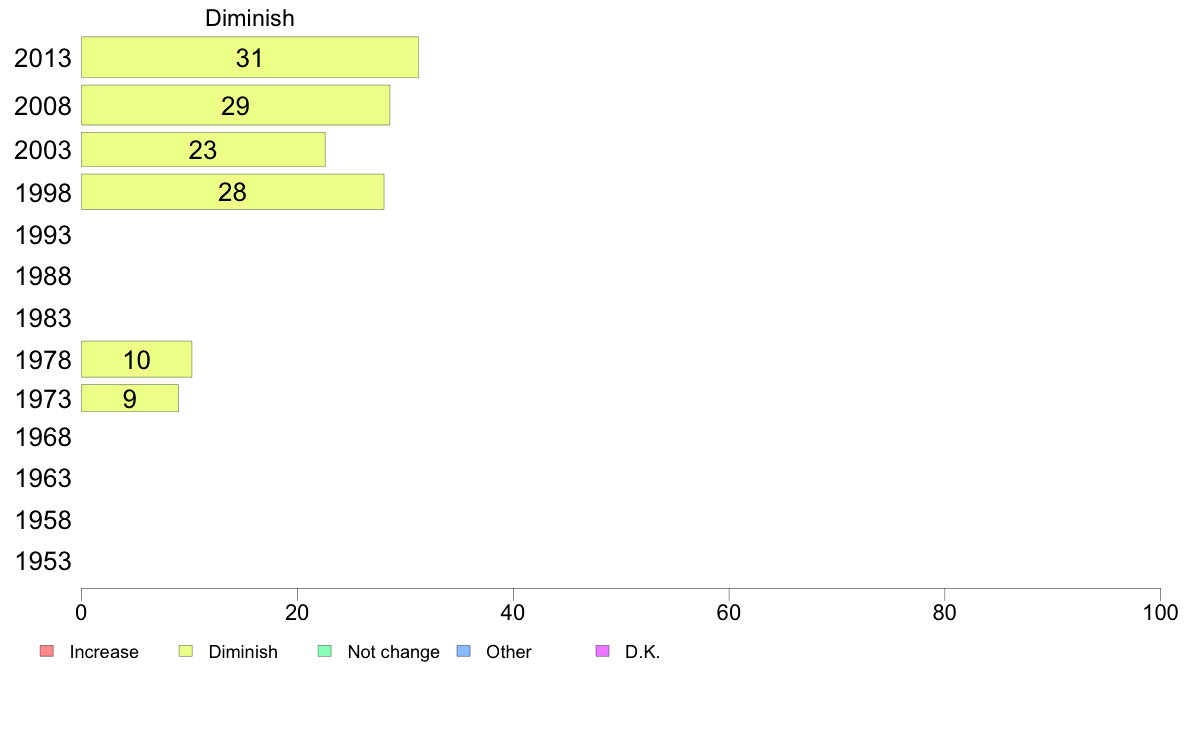1188x736 pixels.
Task: Click the yellow Diminish legend swatch
Action: (x=186, y=651)
